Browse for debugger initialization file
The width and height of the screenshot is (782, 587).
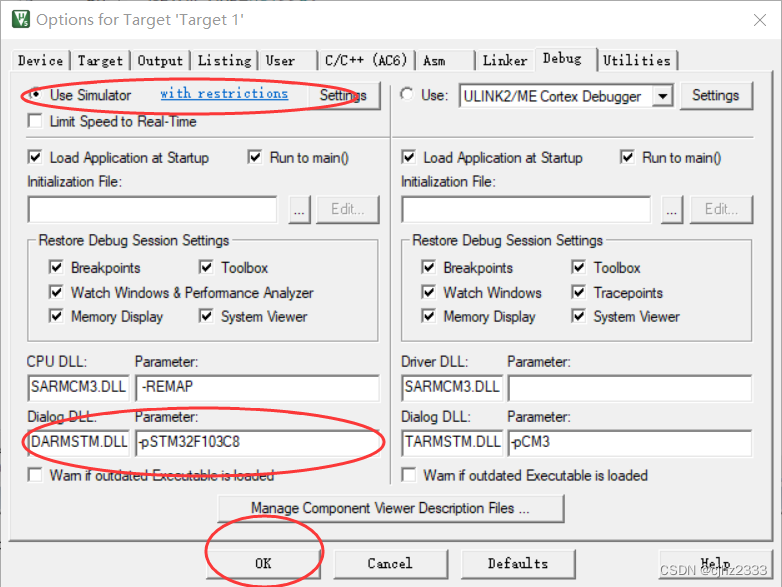point(672,209)
